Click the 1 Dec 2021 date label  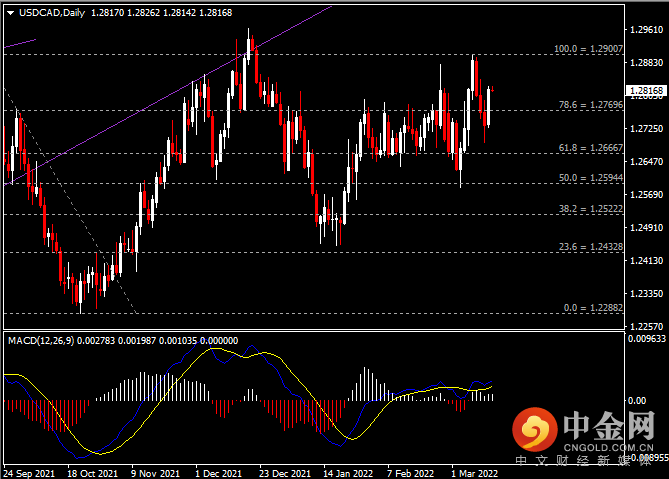point(218,473)
